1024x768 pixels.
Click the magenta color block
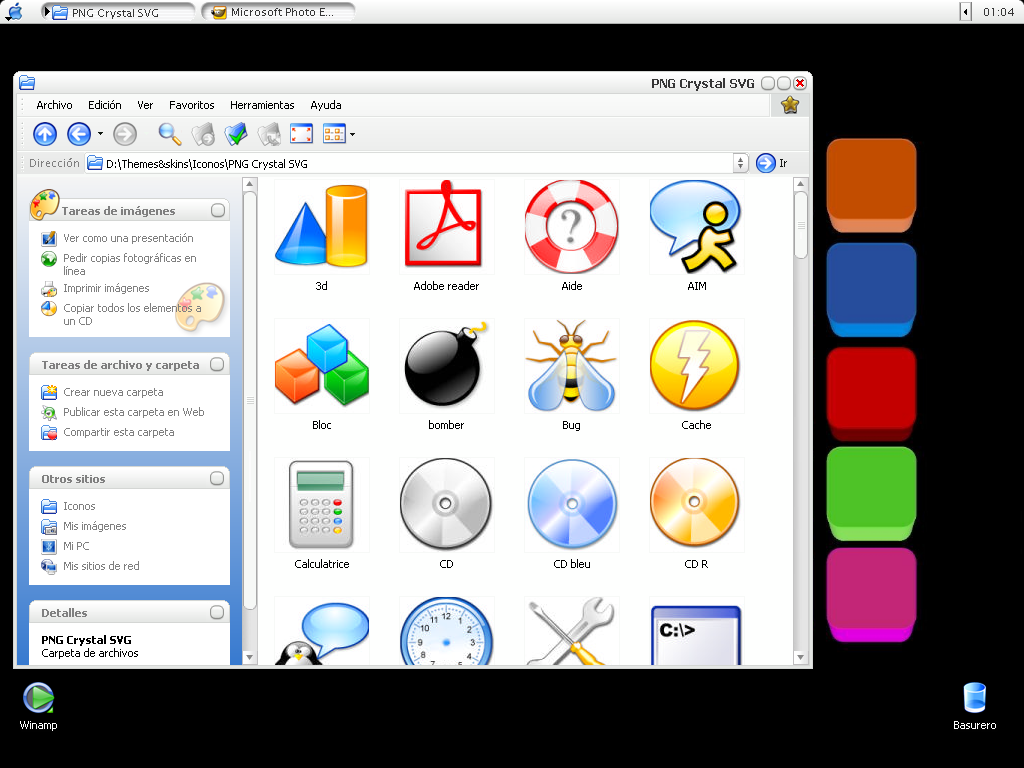(x=871, y=595)
